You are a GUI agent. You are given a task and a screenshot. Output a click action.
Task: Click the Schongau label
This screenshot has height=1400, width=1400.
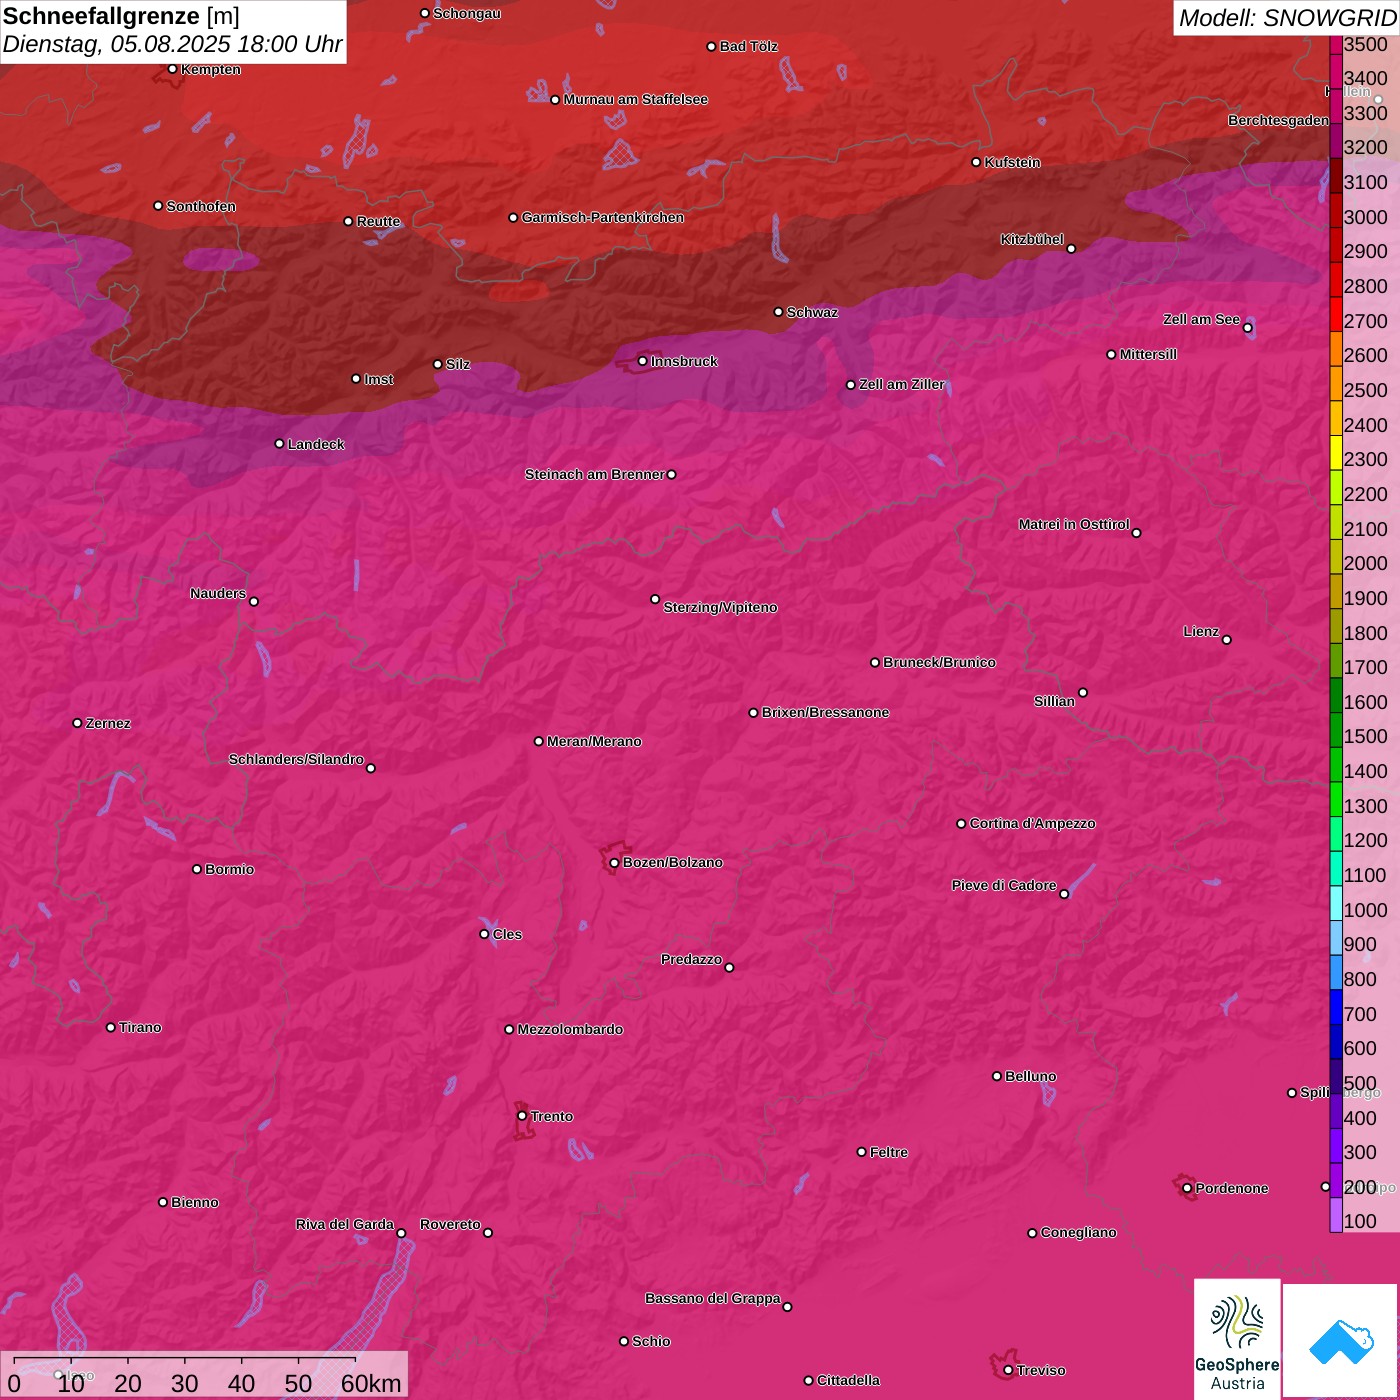point(466,13)
